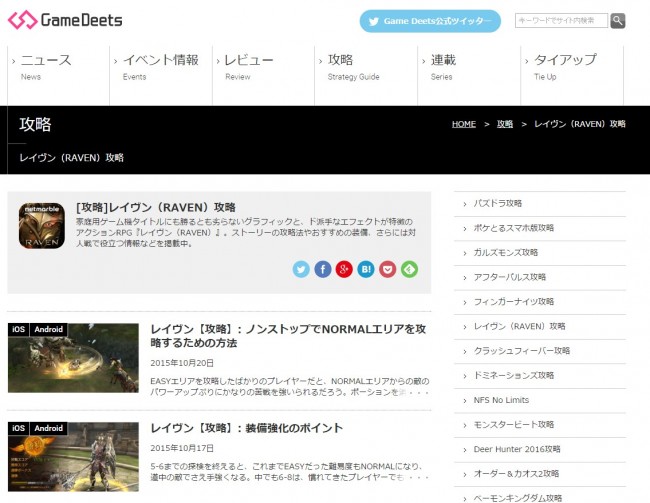Share on Hatena Bookmark B! icon

click(366, 269)
